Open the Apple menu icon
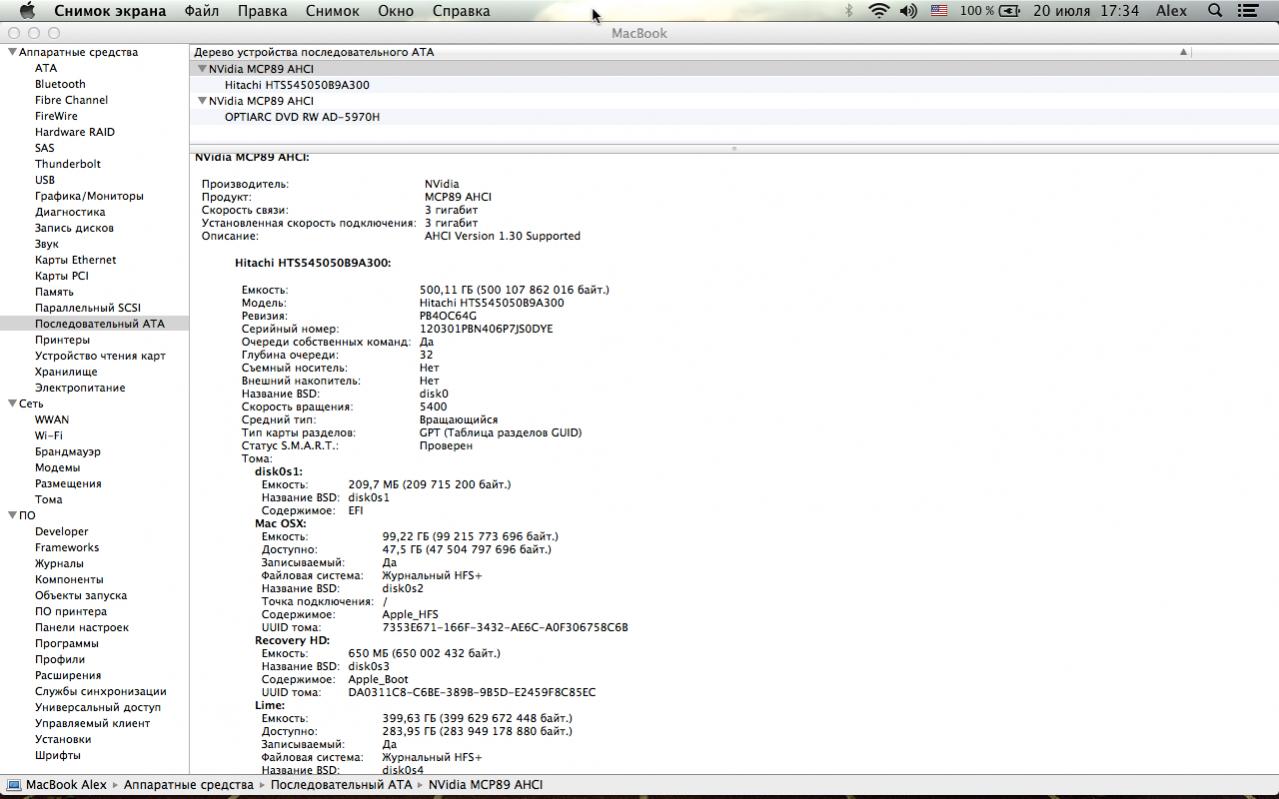The height and width of the screenshot is (799, 1279). (x=27, y=11)
